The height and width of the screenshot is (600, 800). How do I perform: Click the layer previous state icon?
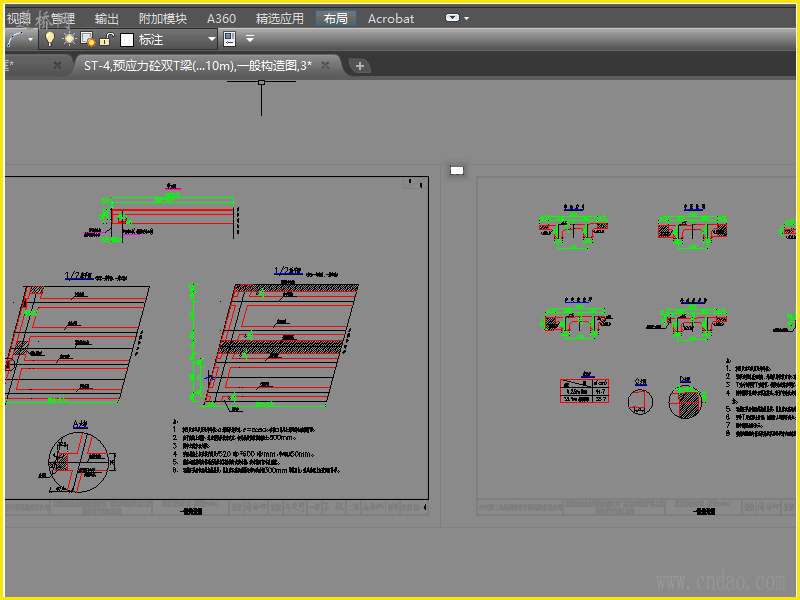pyautogui.click(x=229, y=39)
